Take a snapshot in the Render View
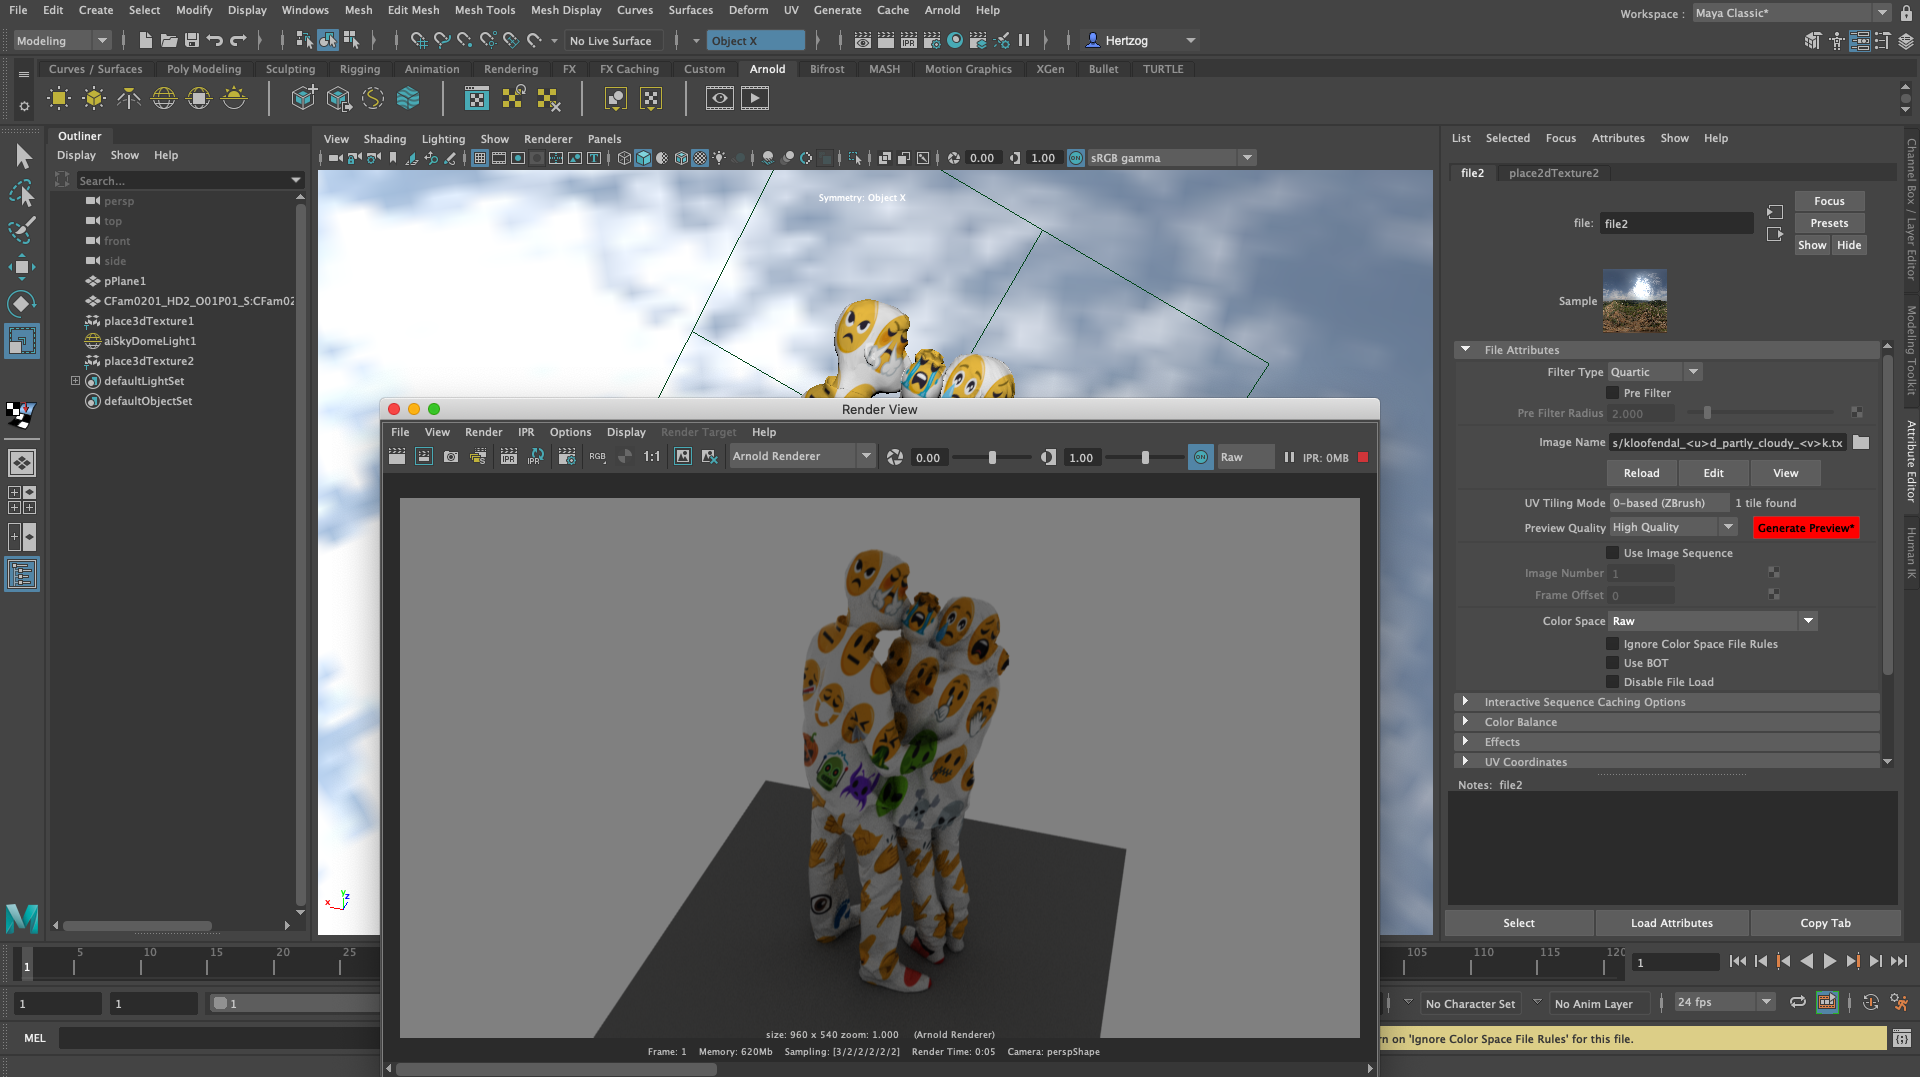The image size is (1920, 1077). [x=451, y=457]
